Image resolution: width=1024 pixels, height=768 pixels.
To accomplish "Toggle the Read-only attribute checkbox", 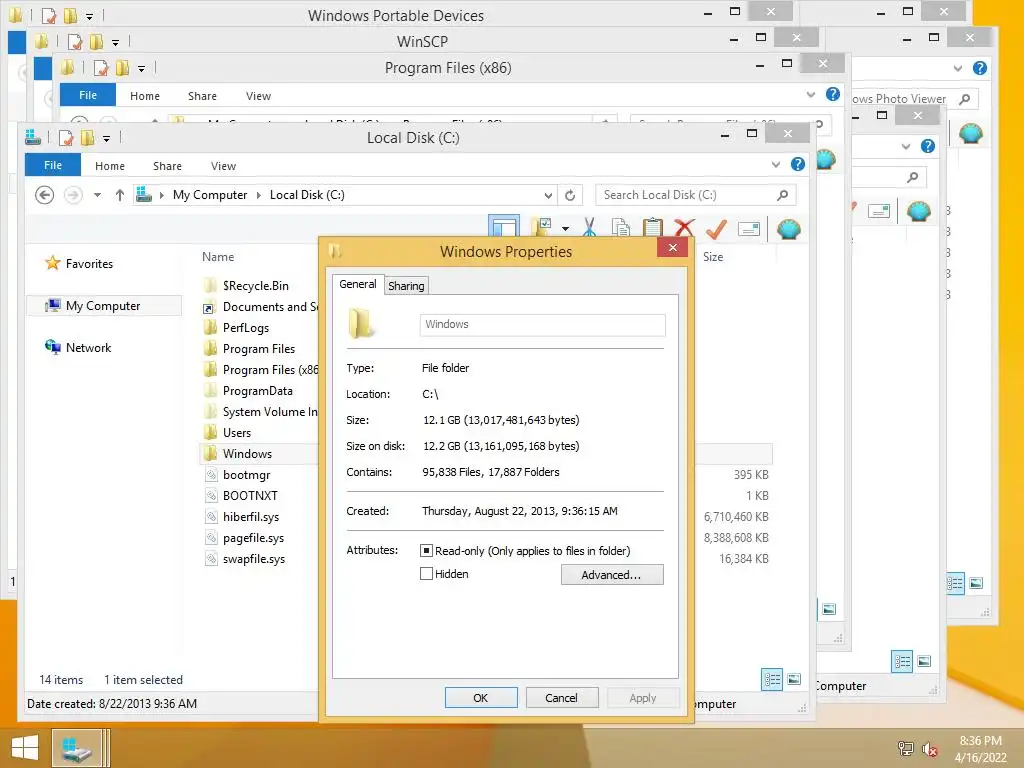I will point(426,551).
